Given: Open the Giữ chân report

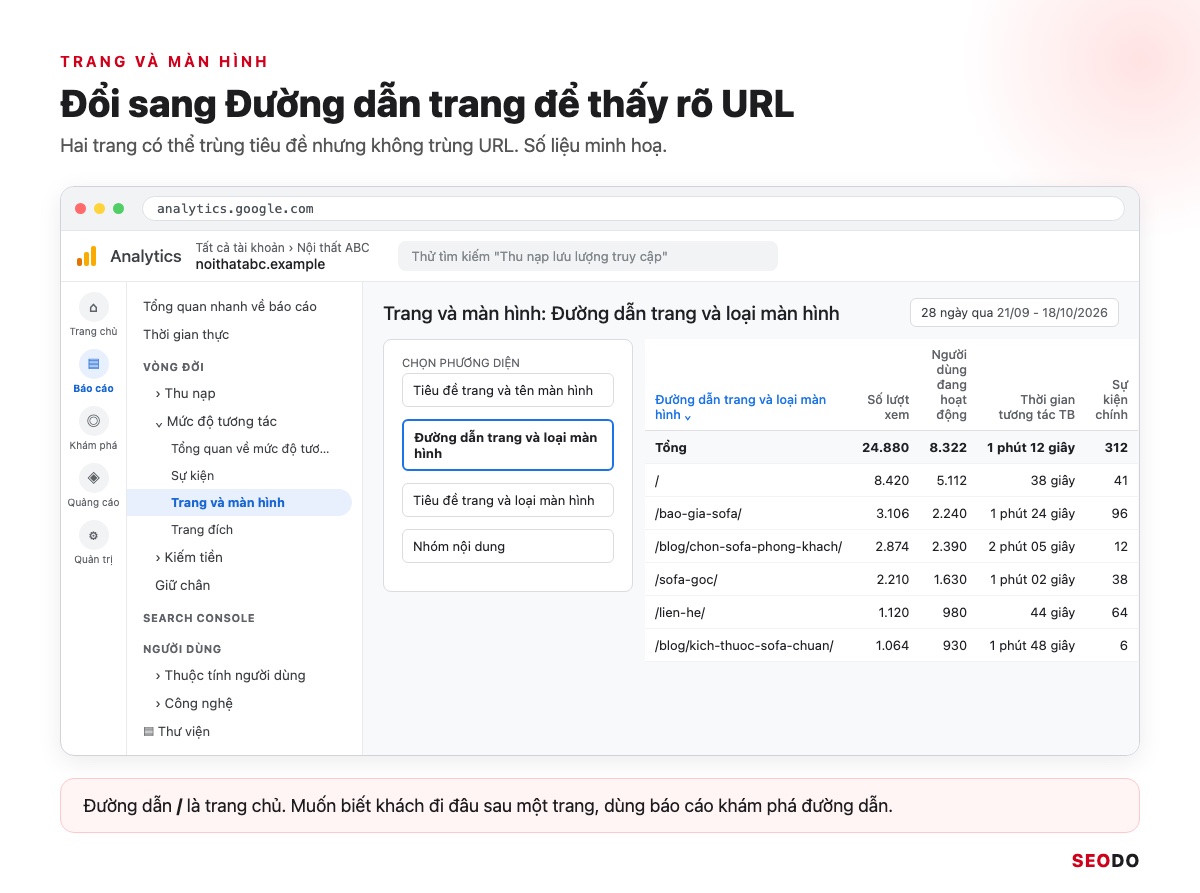Looking at the screenshot, I should 182,585.
